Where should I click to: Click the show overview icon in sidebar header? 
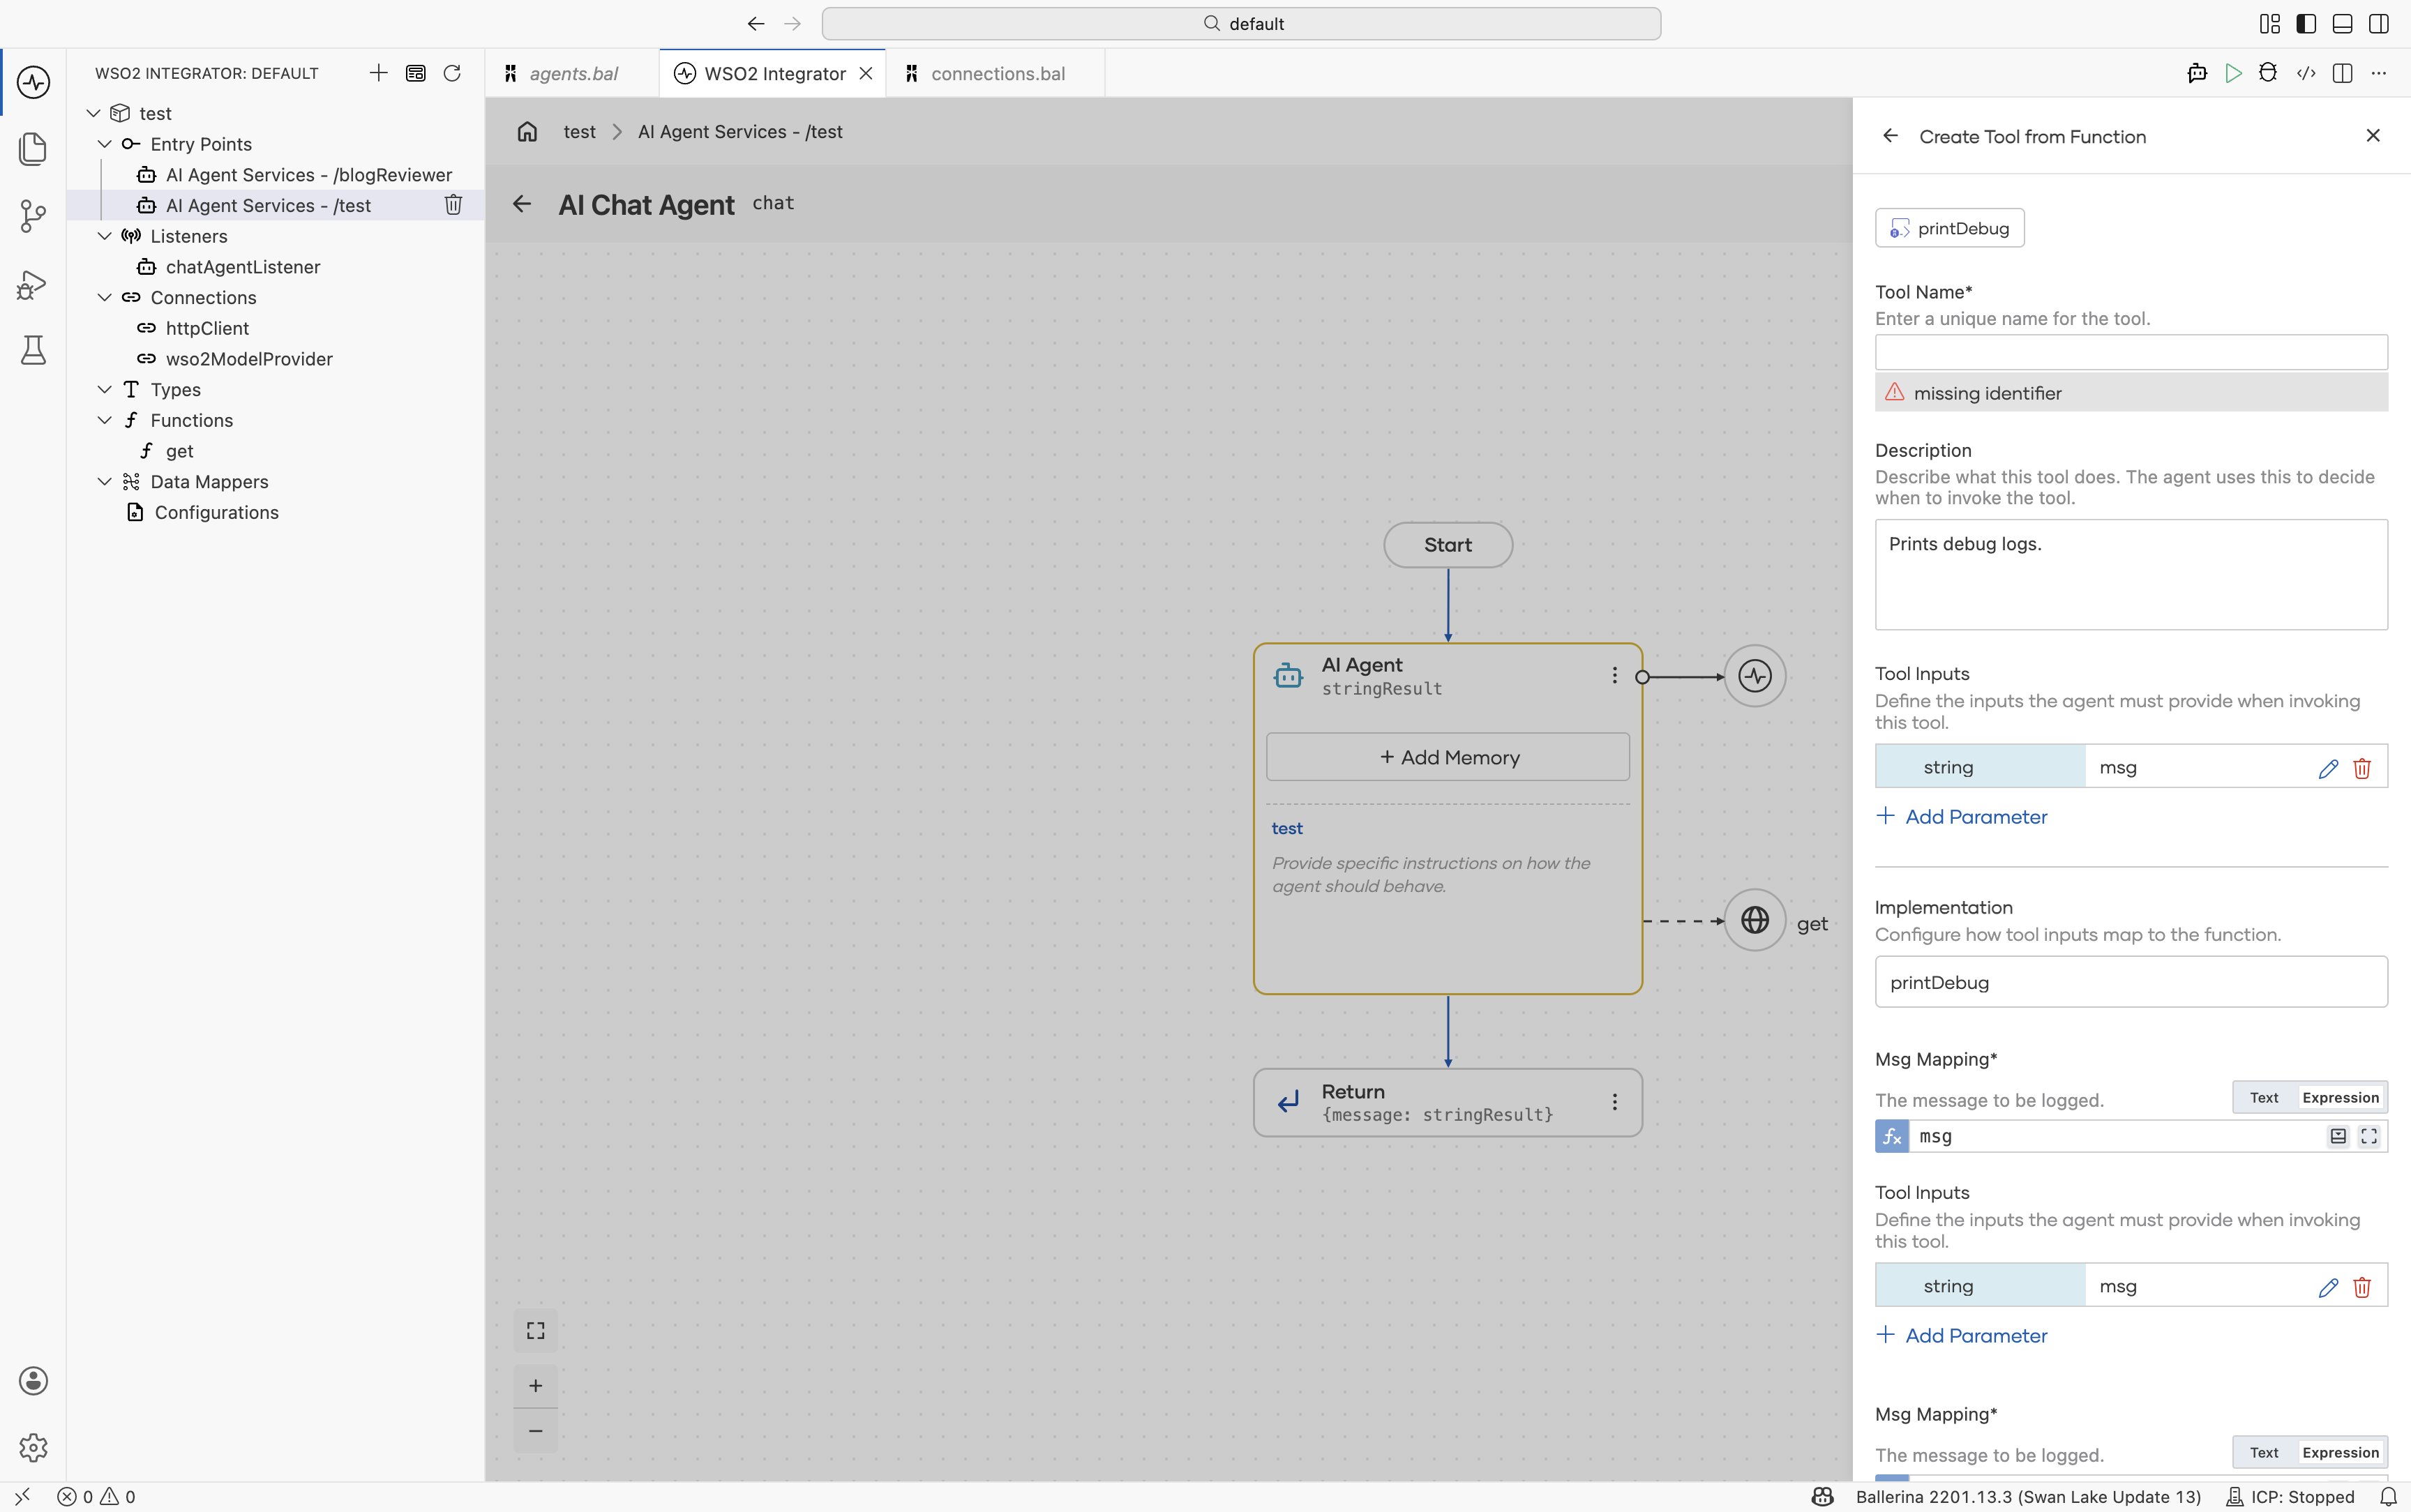[x=415, y=73]
